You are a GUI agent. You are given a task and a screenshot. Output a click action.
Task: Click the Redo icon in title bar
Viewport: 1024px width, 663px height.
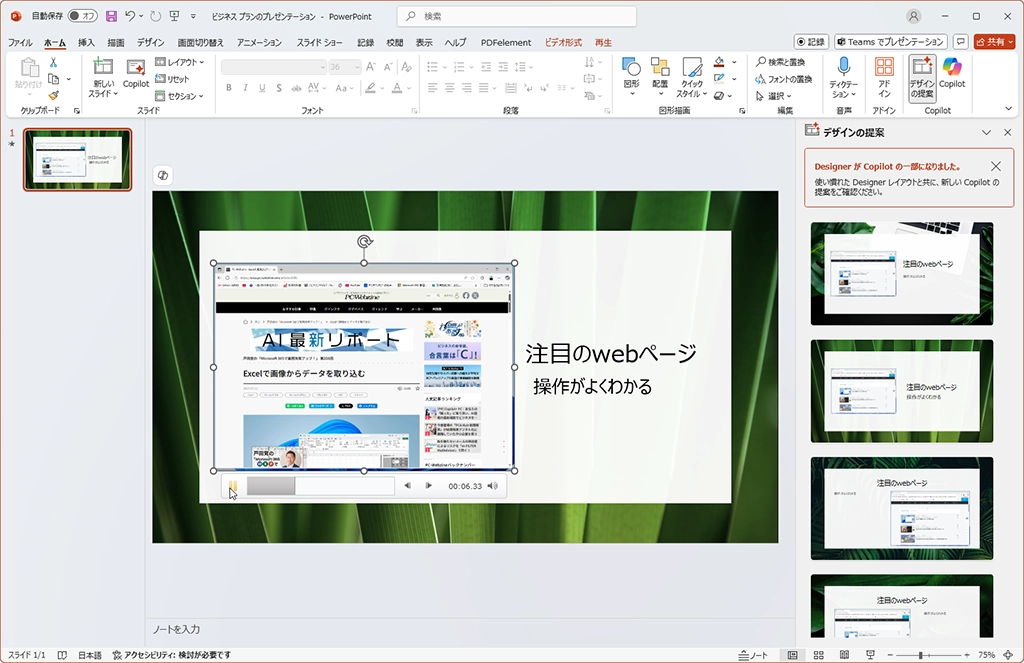[x=155, y=16]
